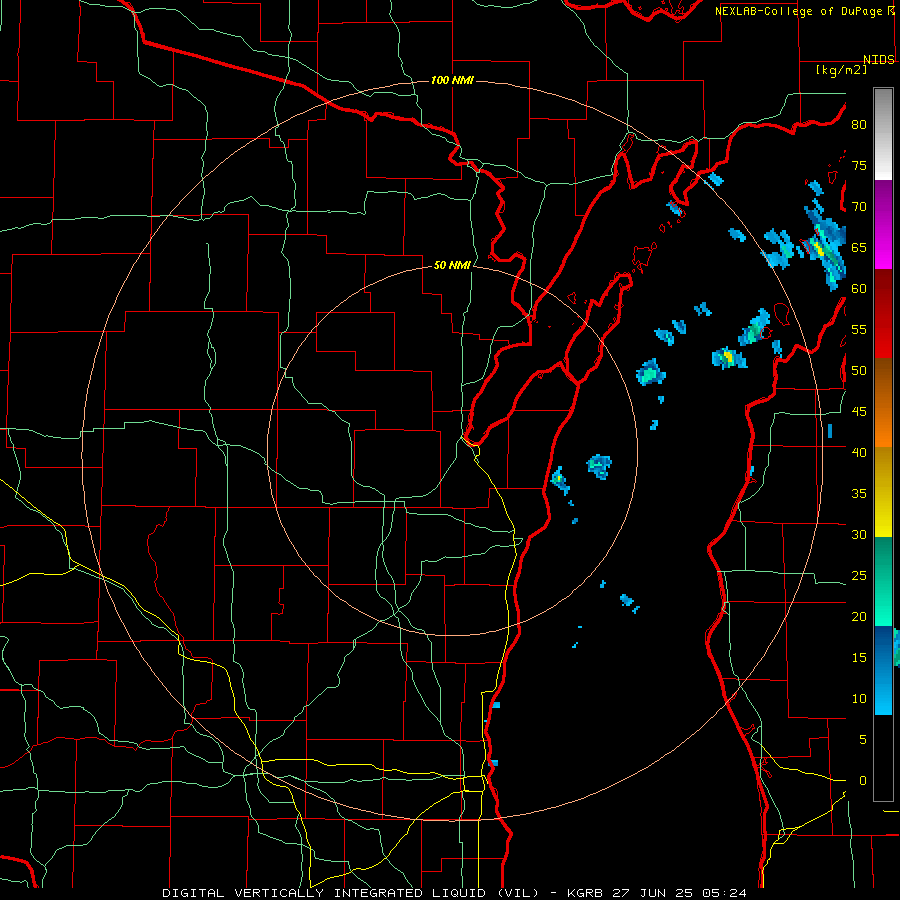Pick the red segment of the color bar
Viewport: 900px width, 900px height.
point(883,314)
